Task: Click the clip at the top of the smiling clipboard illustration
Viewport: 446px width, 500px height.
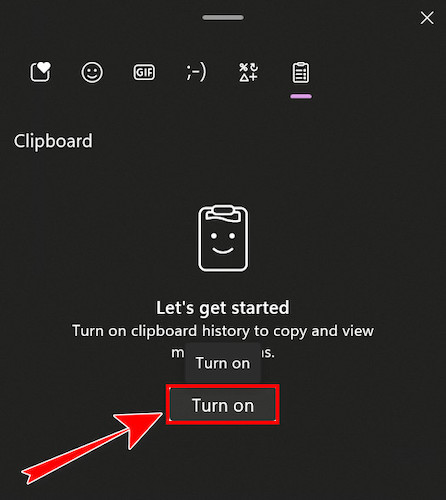Action: click(223, 213)
